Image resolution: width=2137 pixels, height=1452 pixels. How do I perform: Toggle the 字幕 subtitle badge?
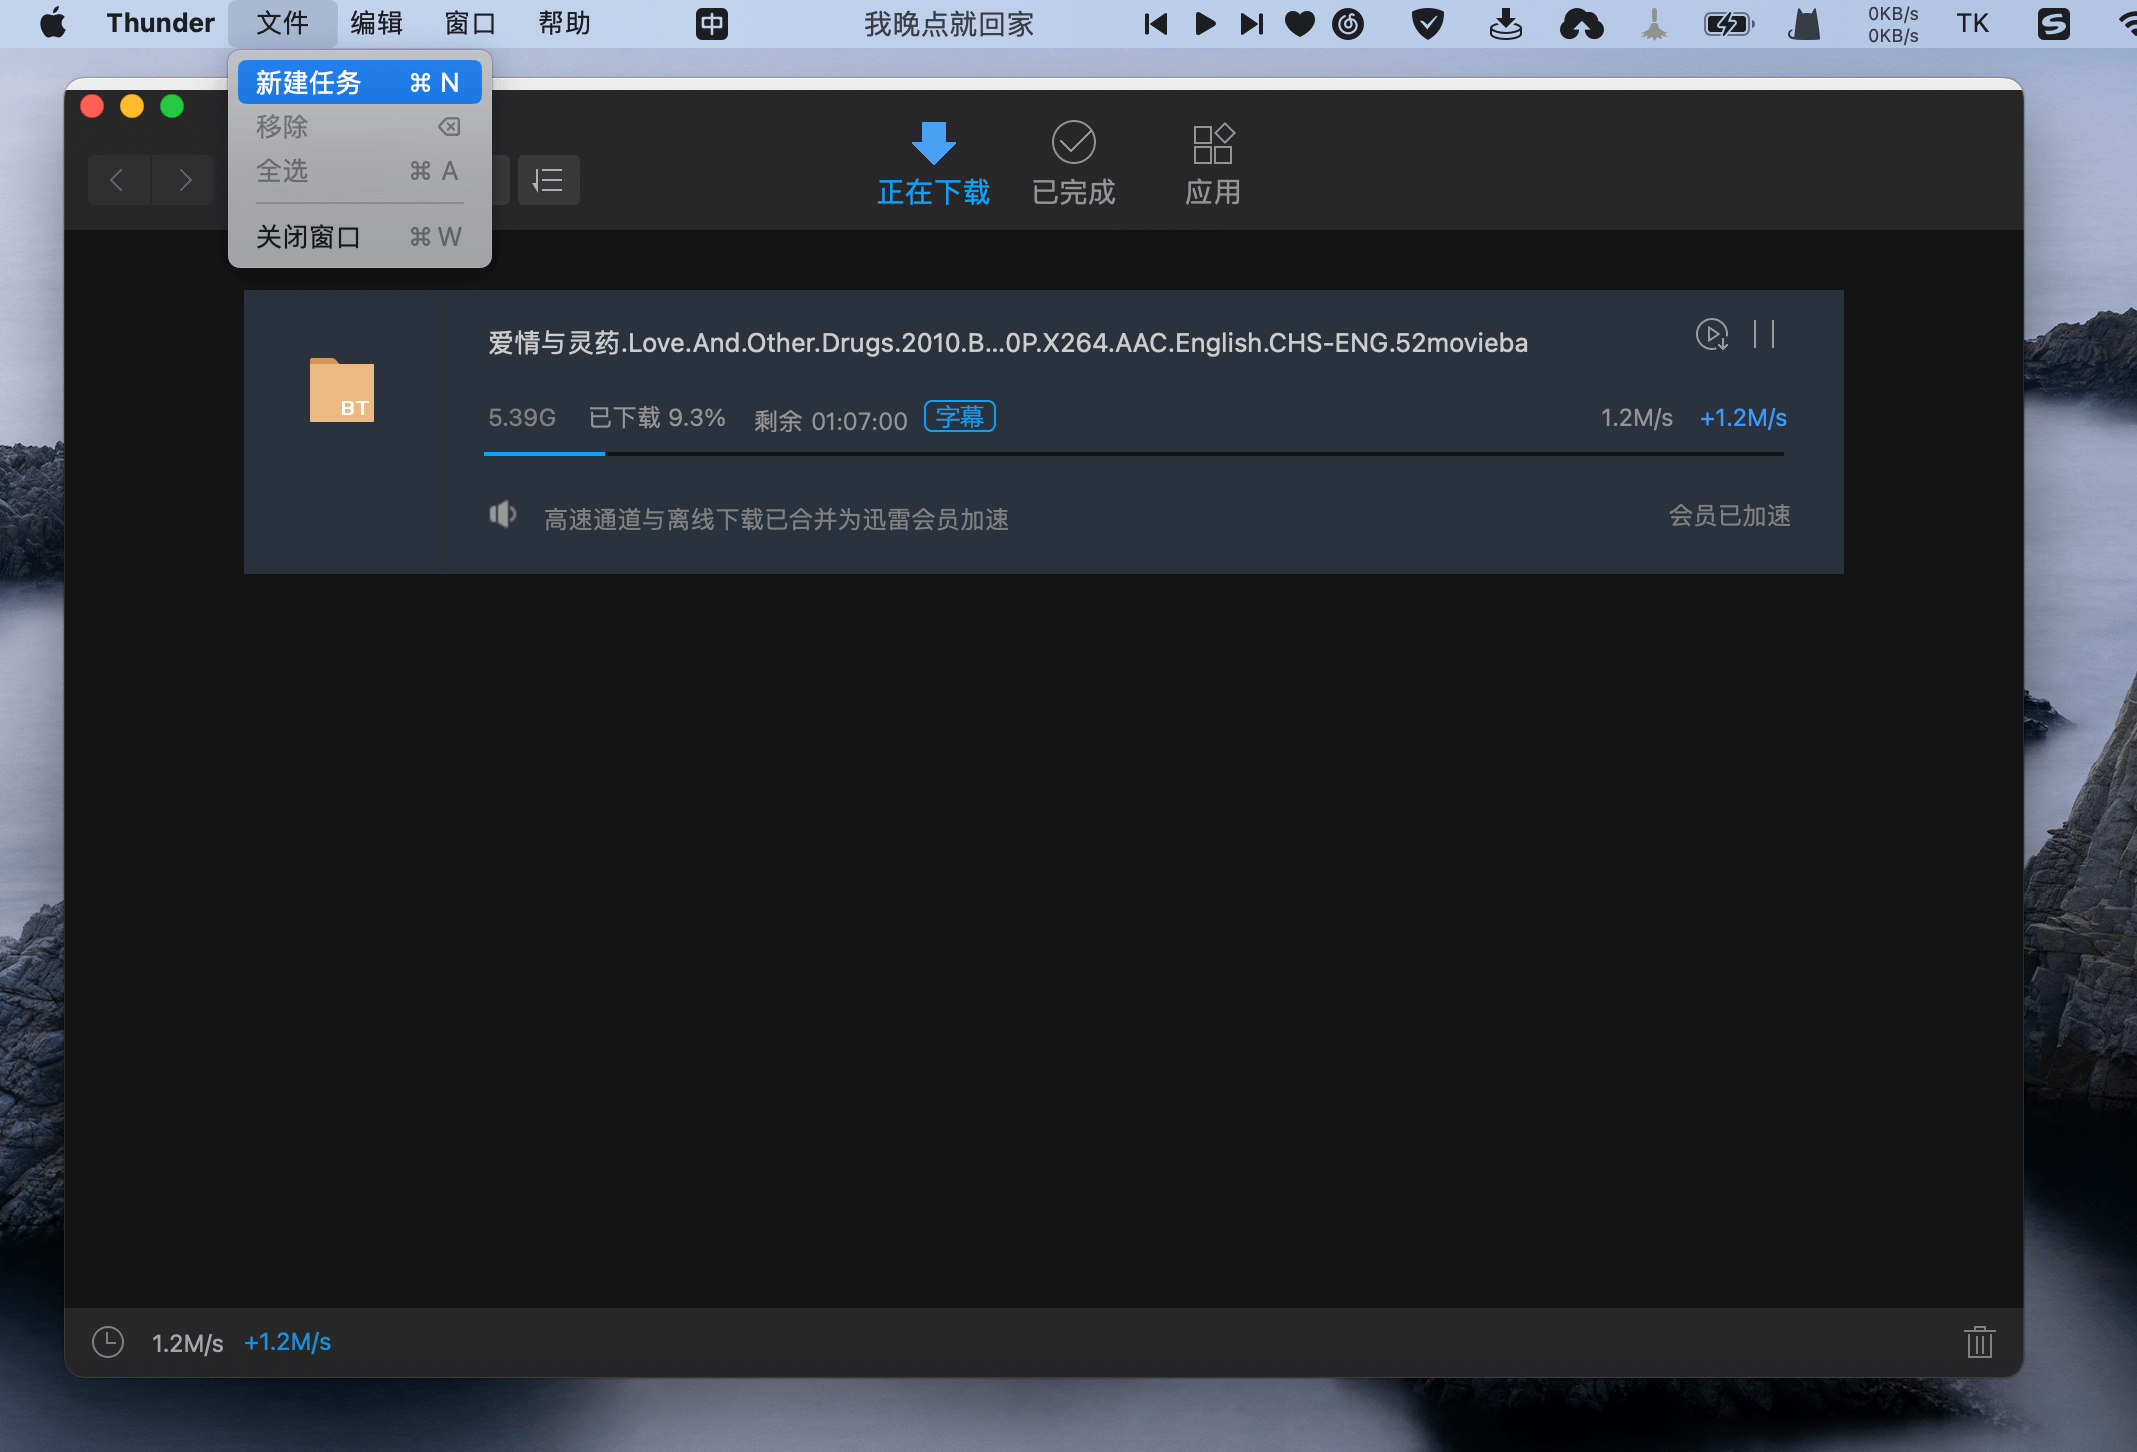click(959, 416)
